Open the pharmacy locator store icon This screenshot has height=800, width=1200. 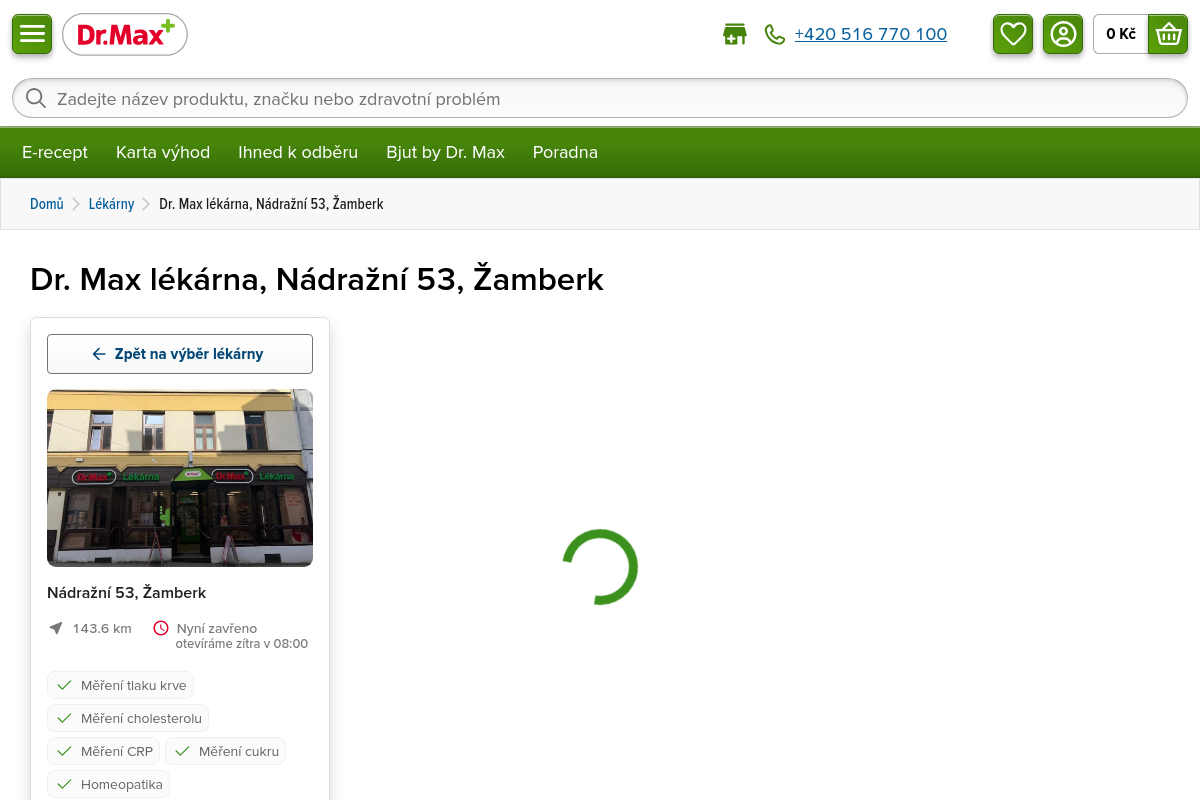[x=735, y=35]
